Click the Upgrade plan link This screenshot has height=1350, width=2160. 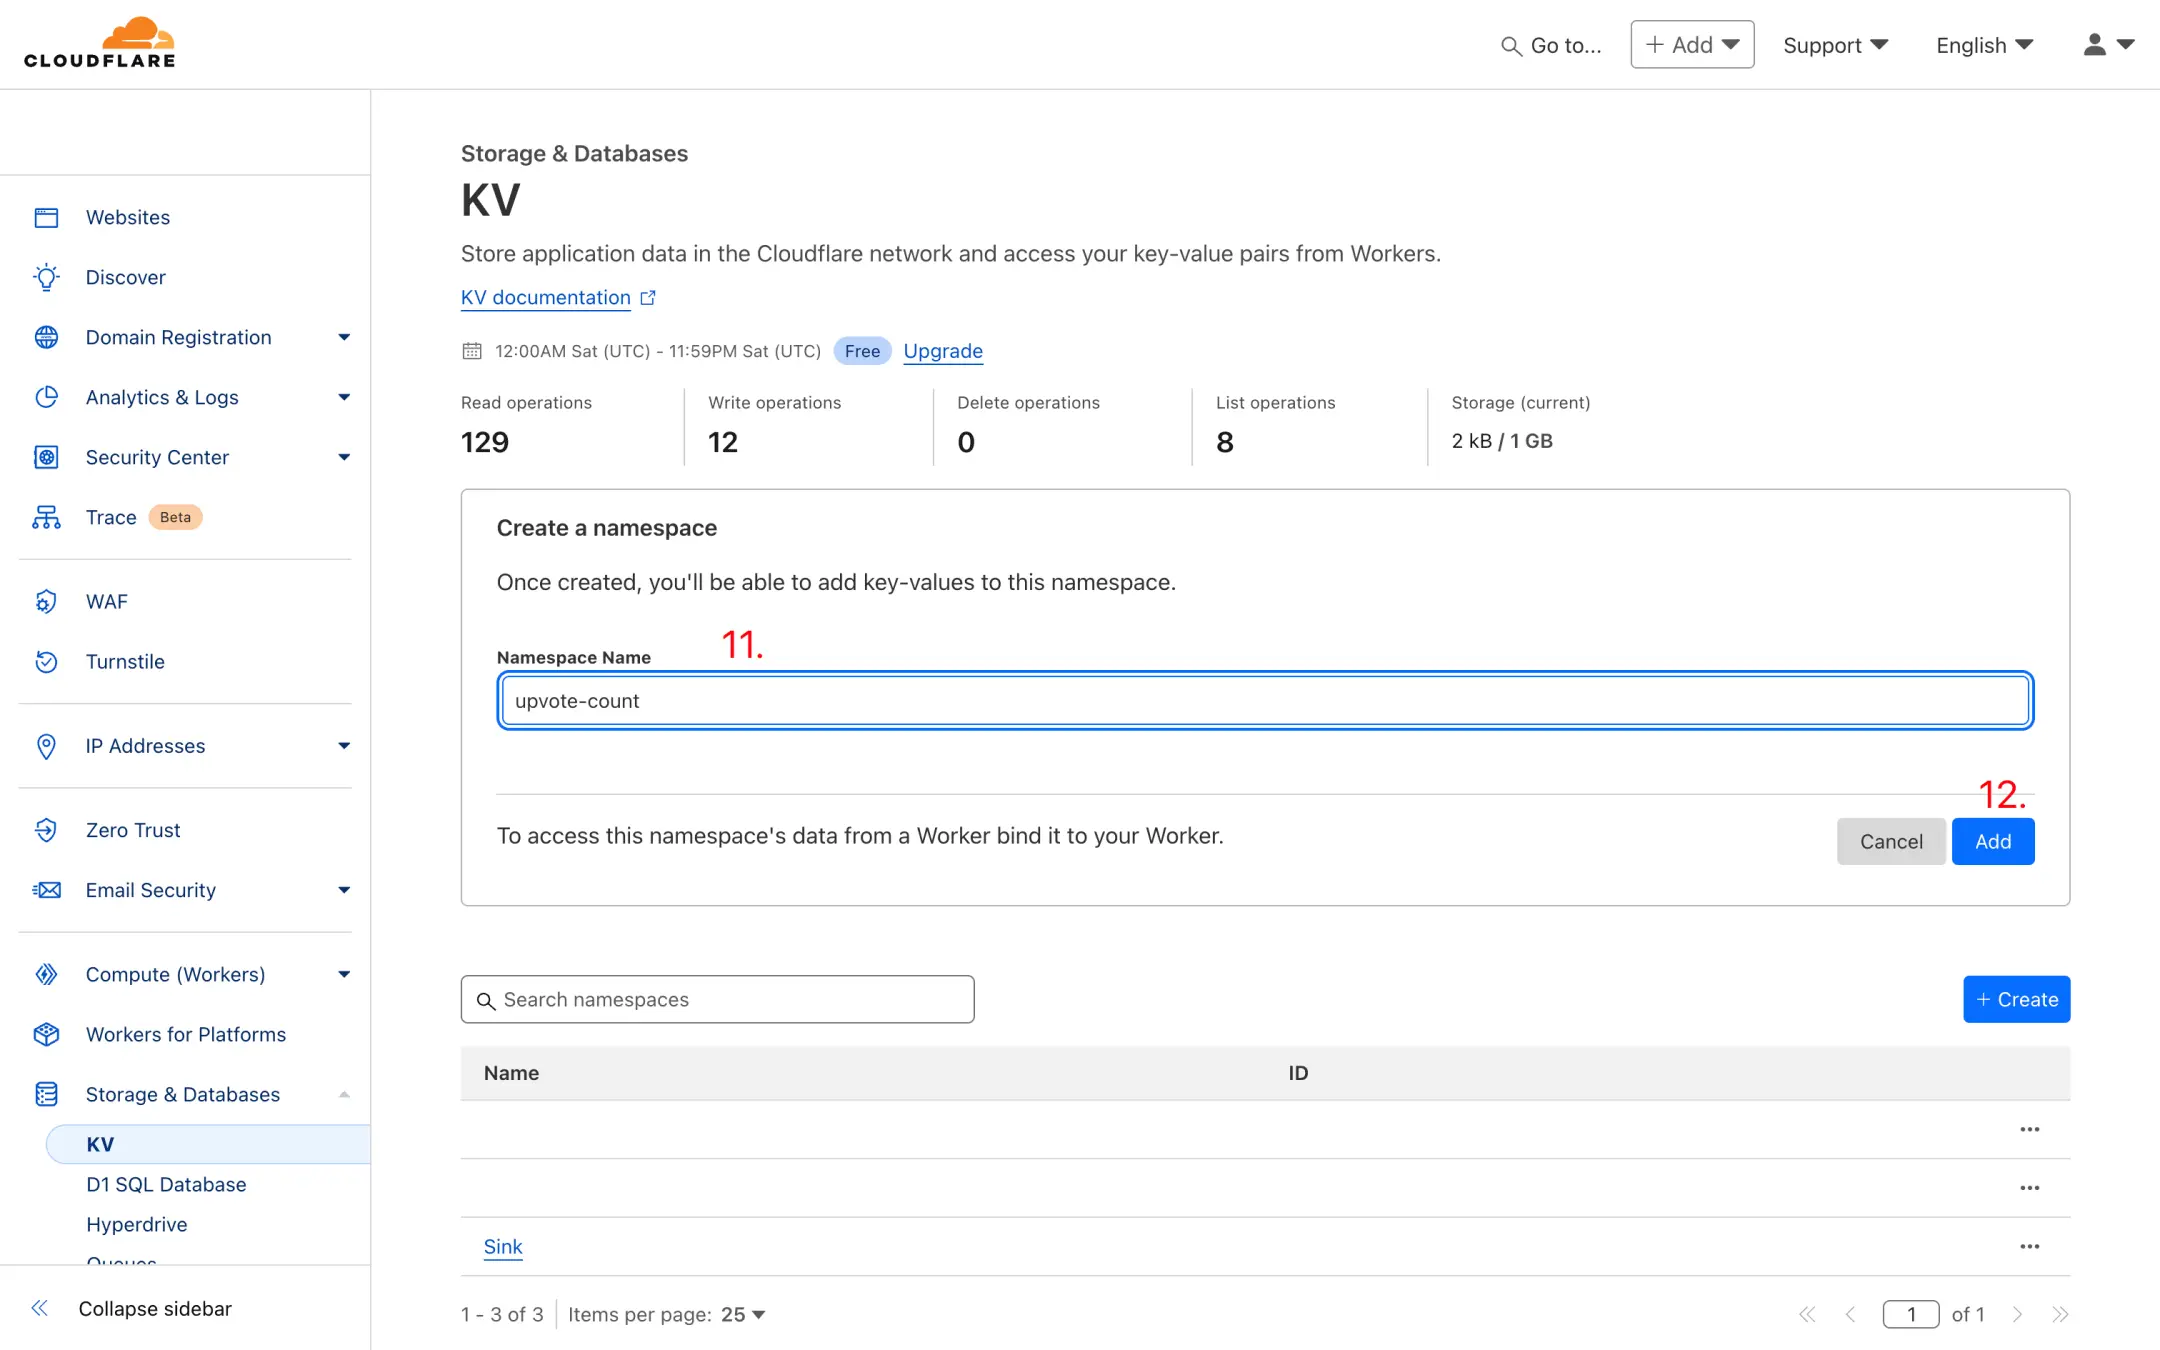pos(943,351)
